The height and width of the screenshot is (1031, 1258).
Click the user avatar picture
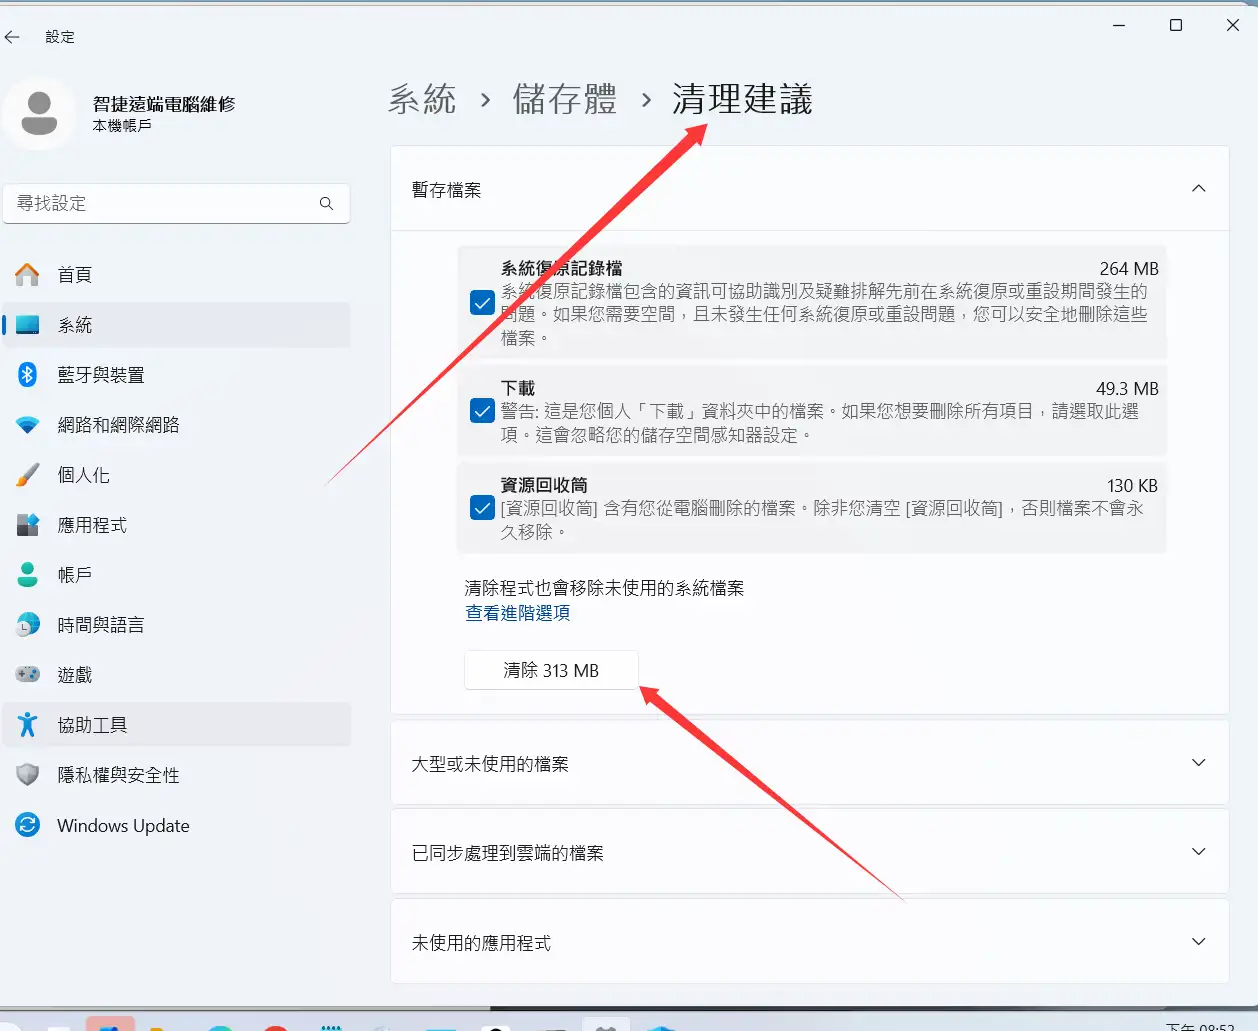pos(40,113)
